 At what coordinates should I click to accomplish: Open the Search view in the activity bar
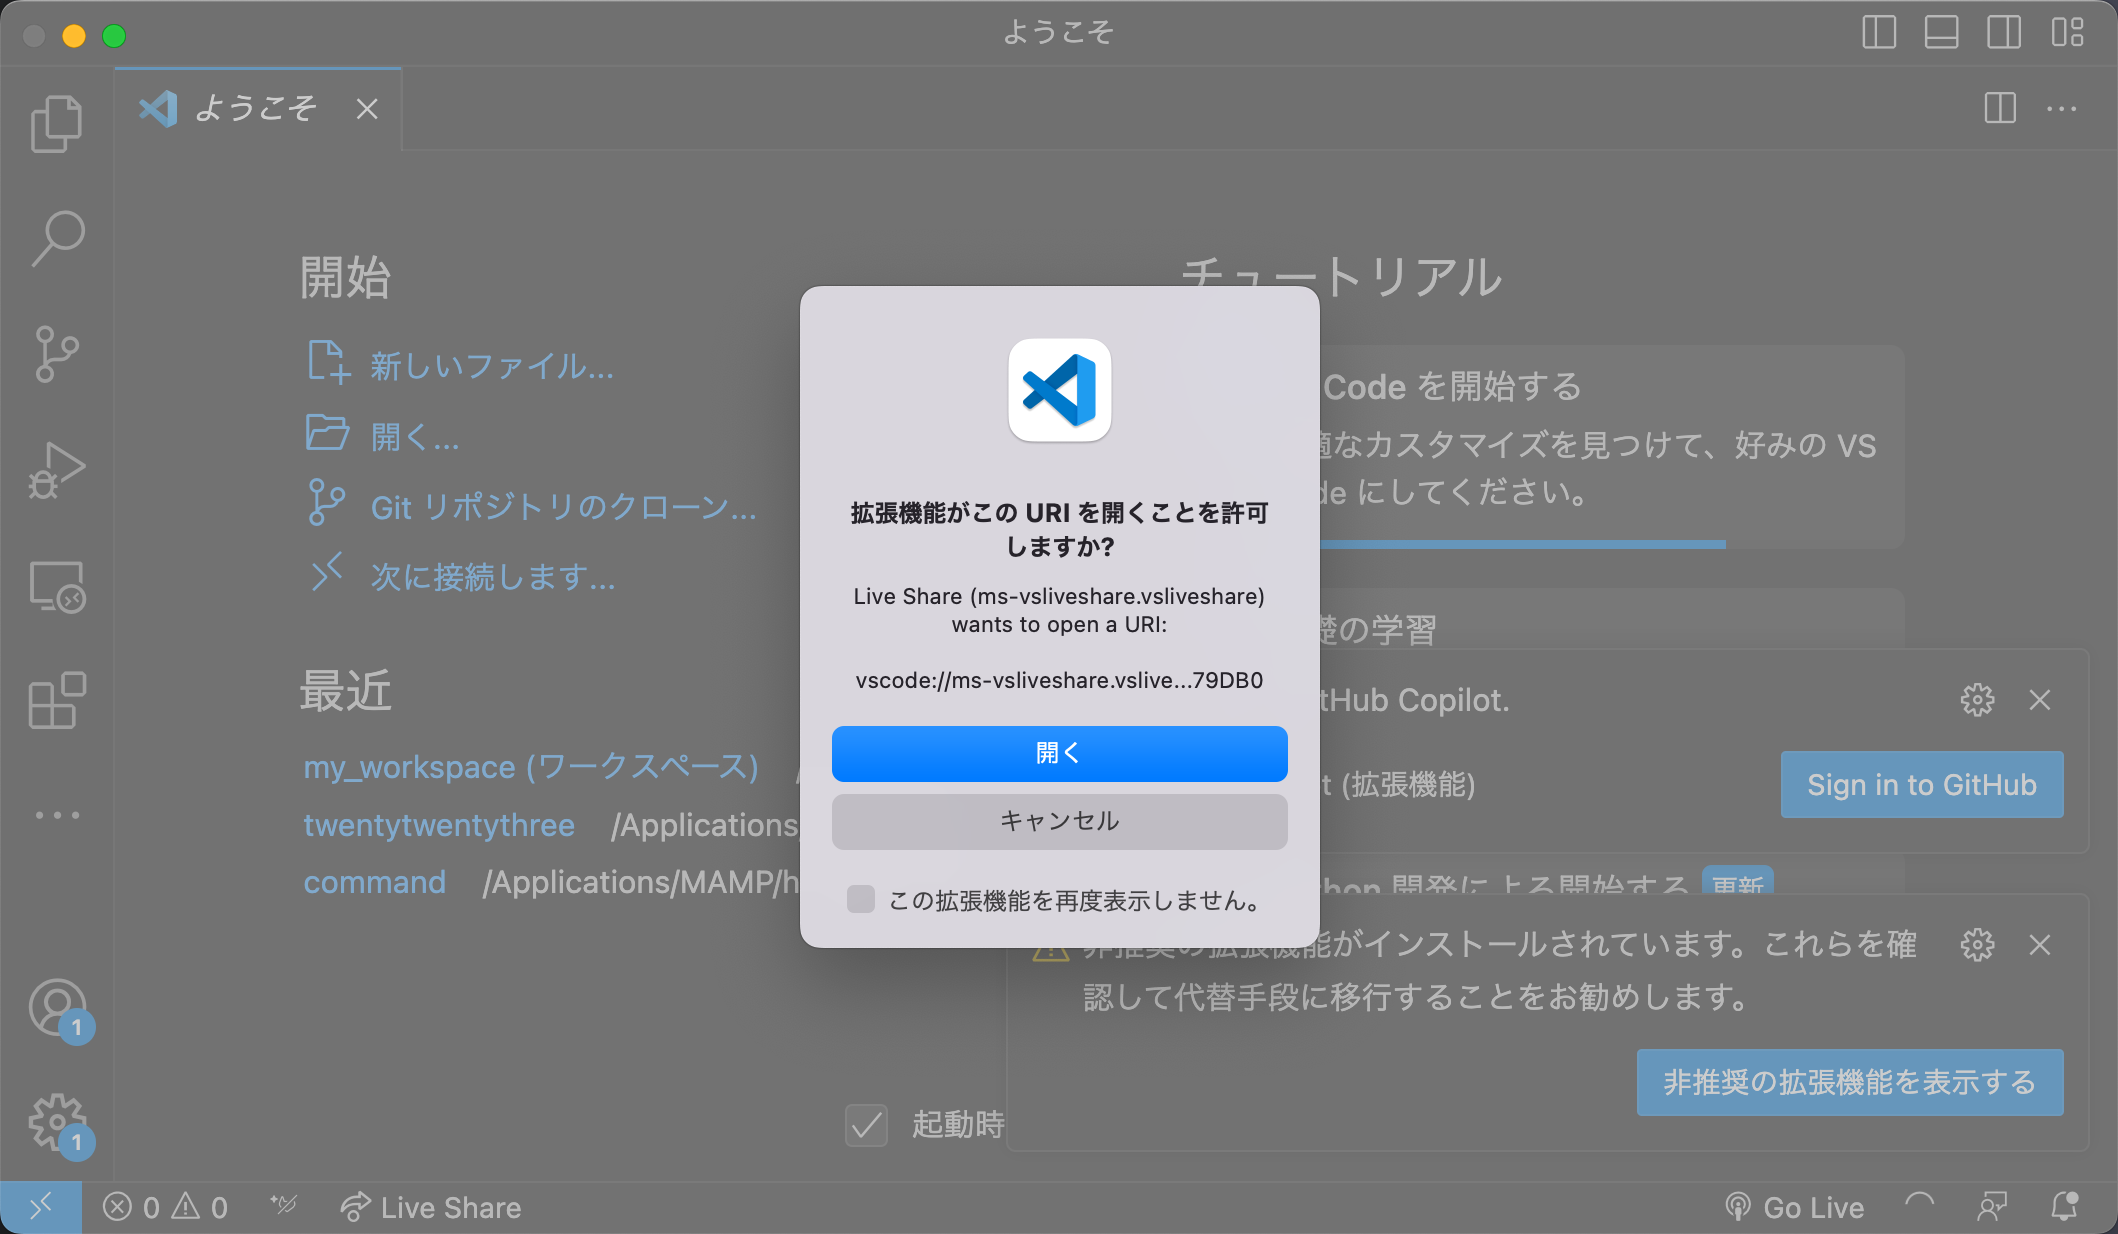point(57,239)
